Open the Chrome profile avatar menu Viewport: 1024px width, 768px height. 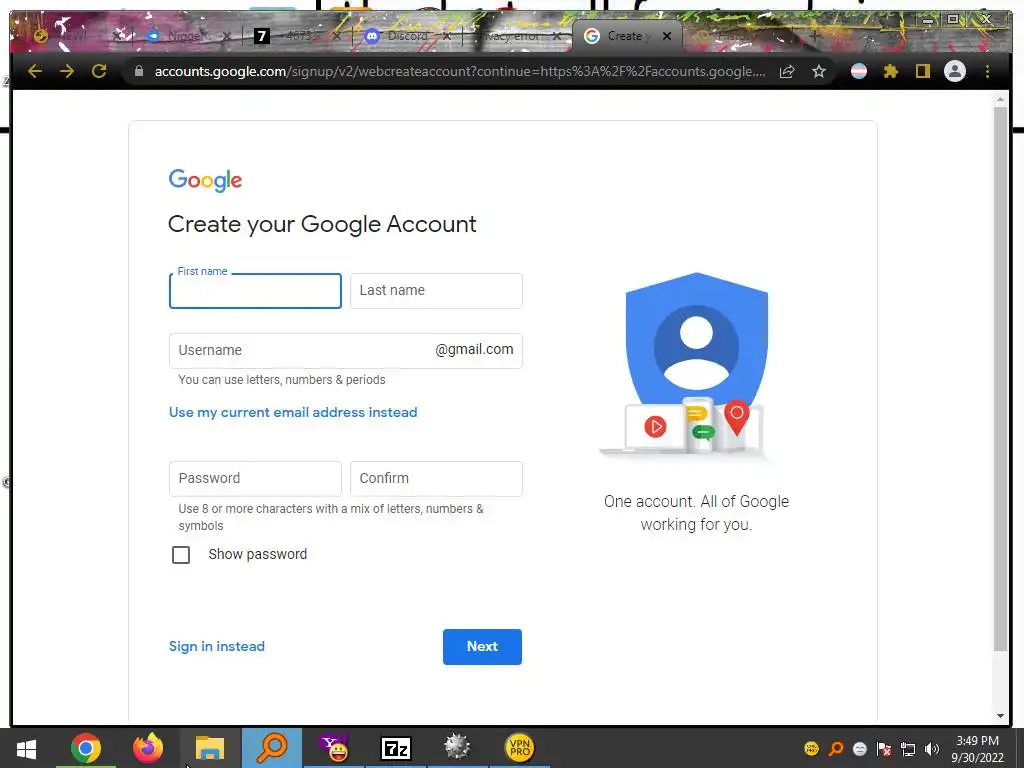pyautogui.click(x=955, y=71)
